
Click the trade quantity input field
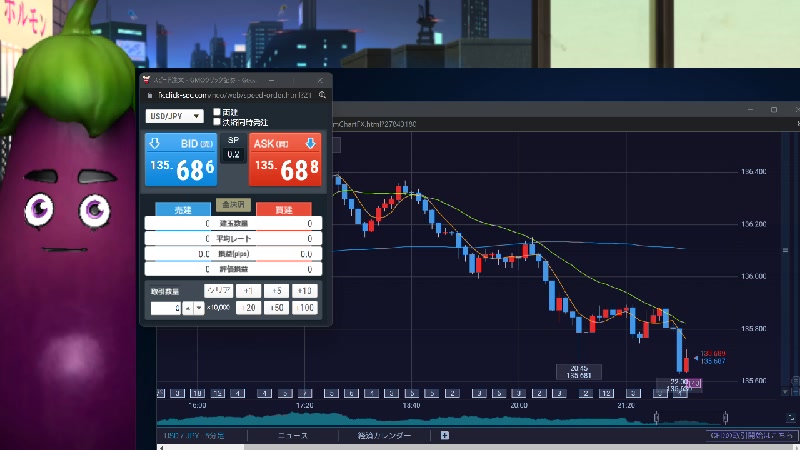pos(165,308)
